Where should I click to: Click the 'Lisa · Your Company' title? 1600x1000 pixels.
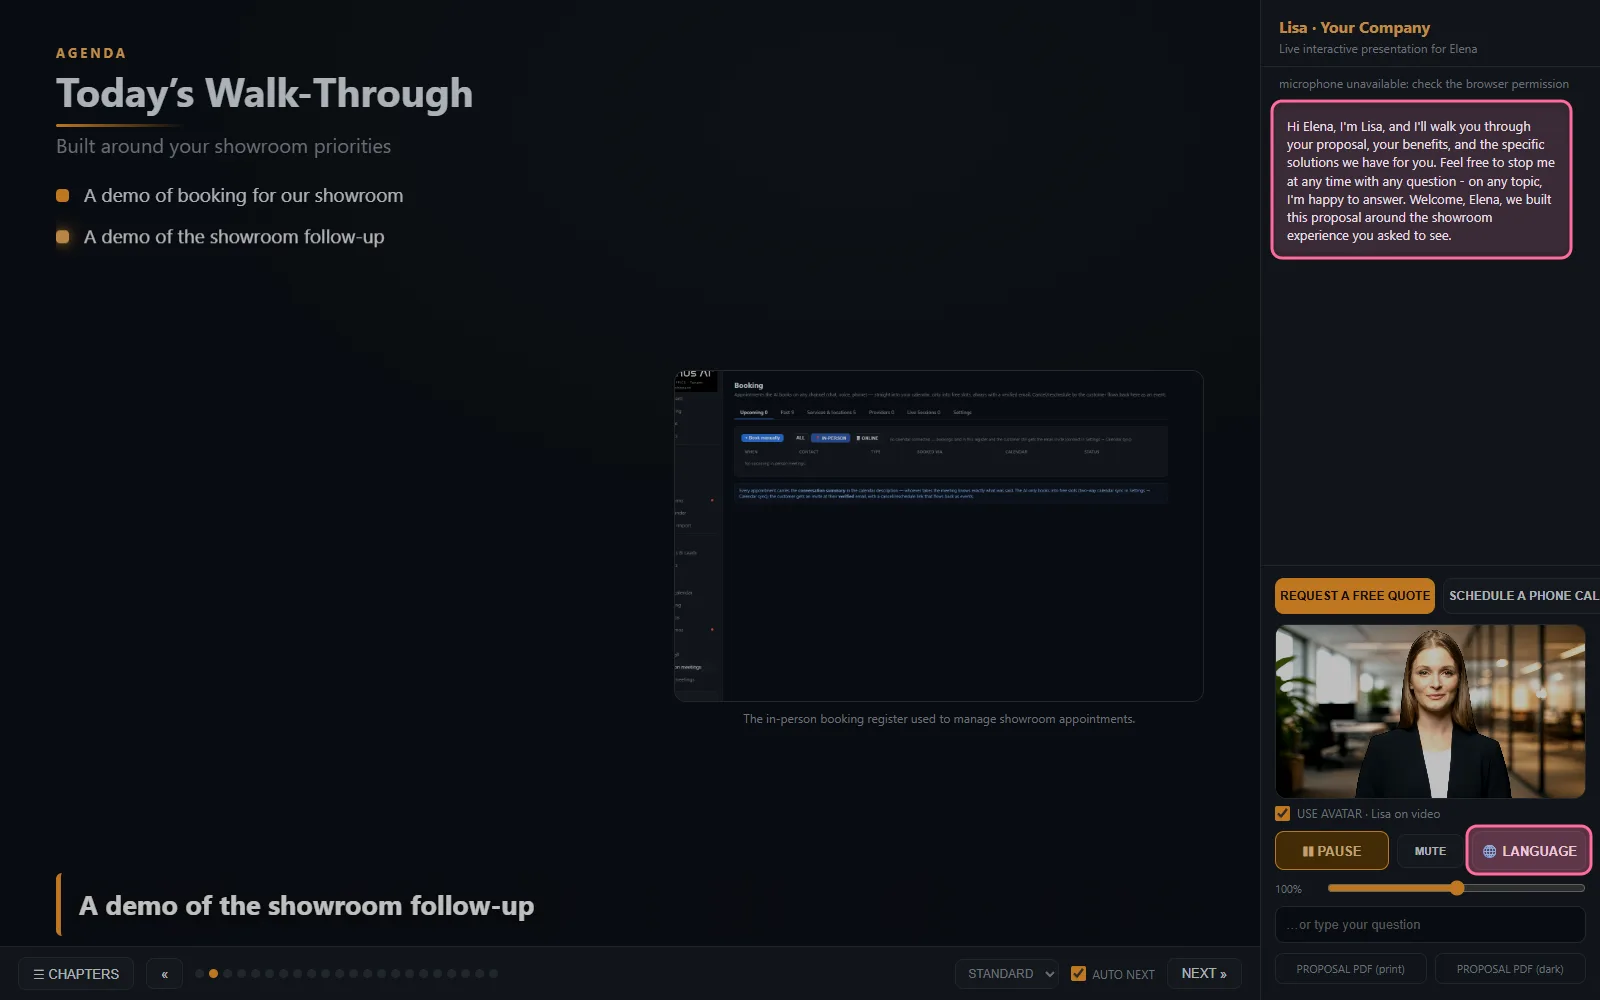point(1354,28)
